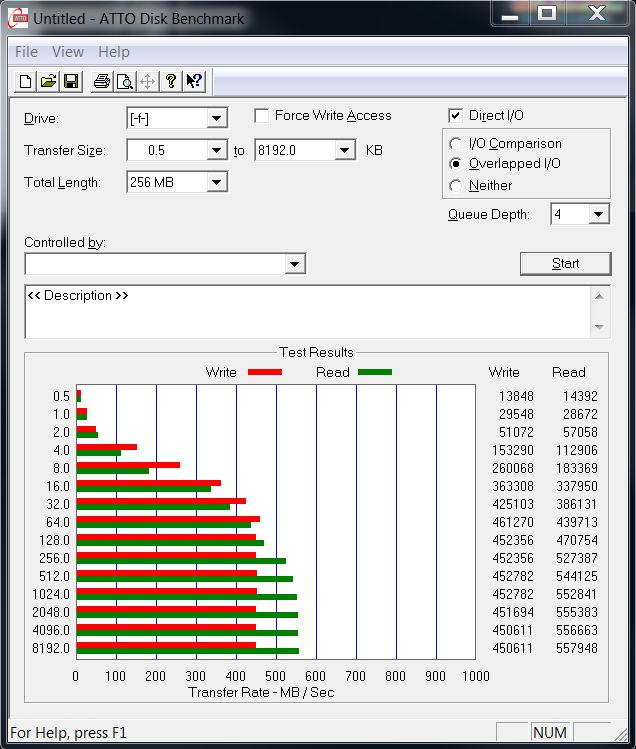Activate the context help pointer icon
This screenshot has width=636, height=749.
coord(194,82)
